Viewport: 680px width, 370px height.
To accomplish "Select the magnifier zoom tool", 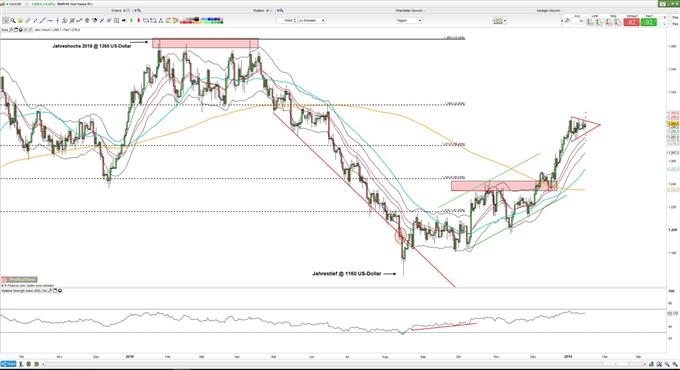I will (x=13, y=20).
